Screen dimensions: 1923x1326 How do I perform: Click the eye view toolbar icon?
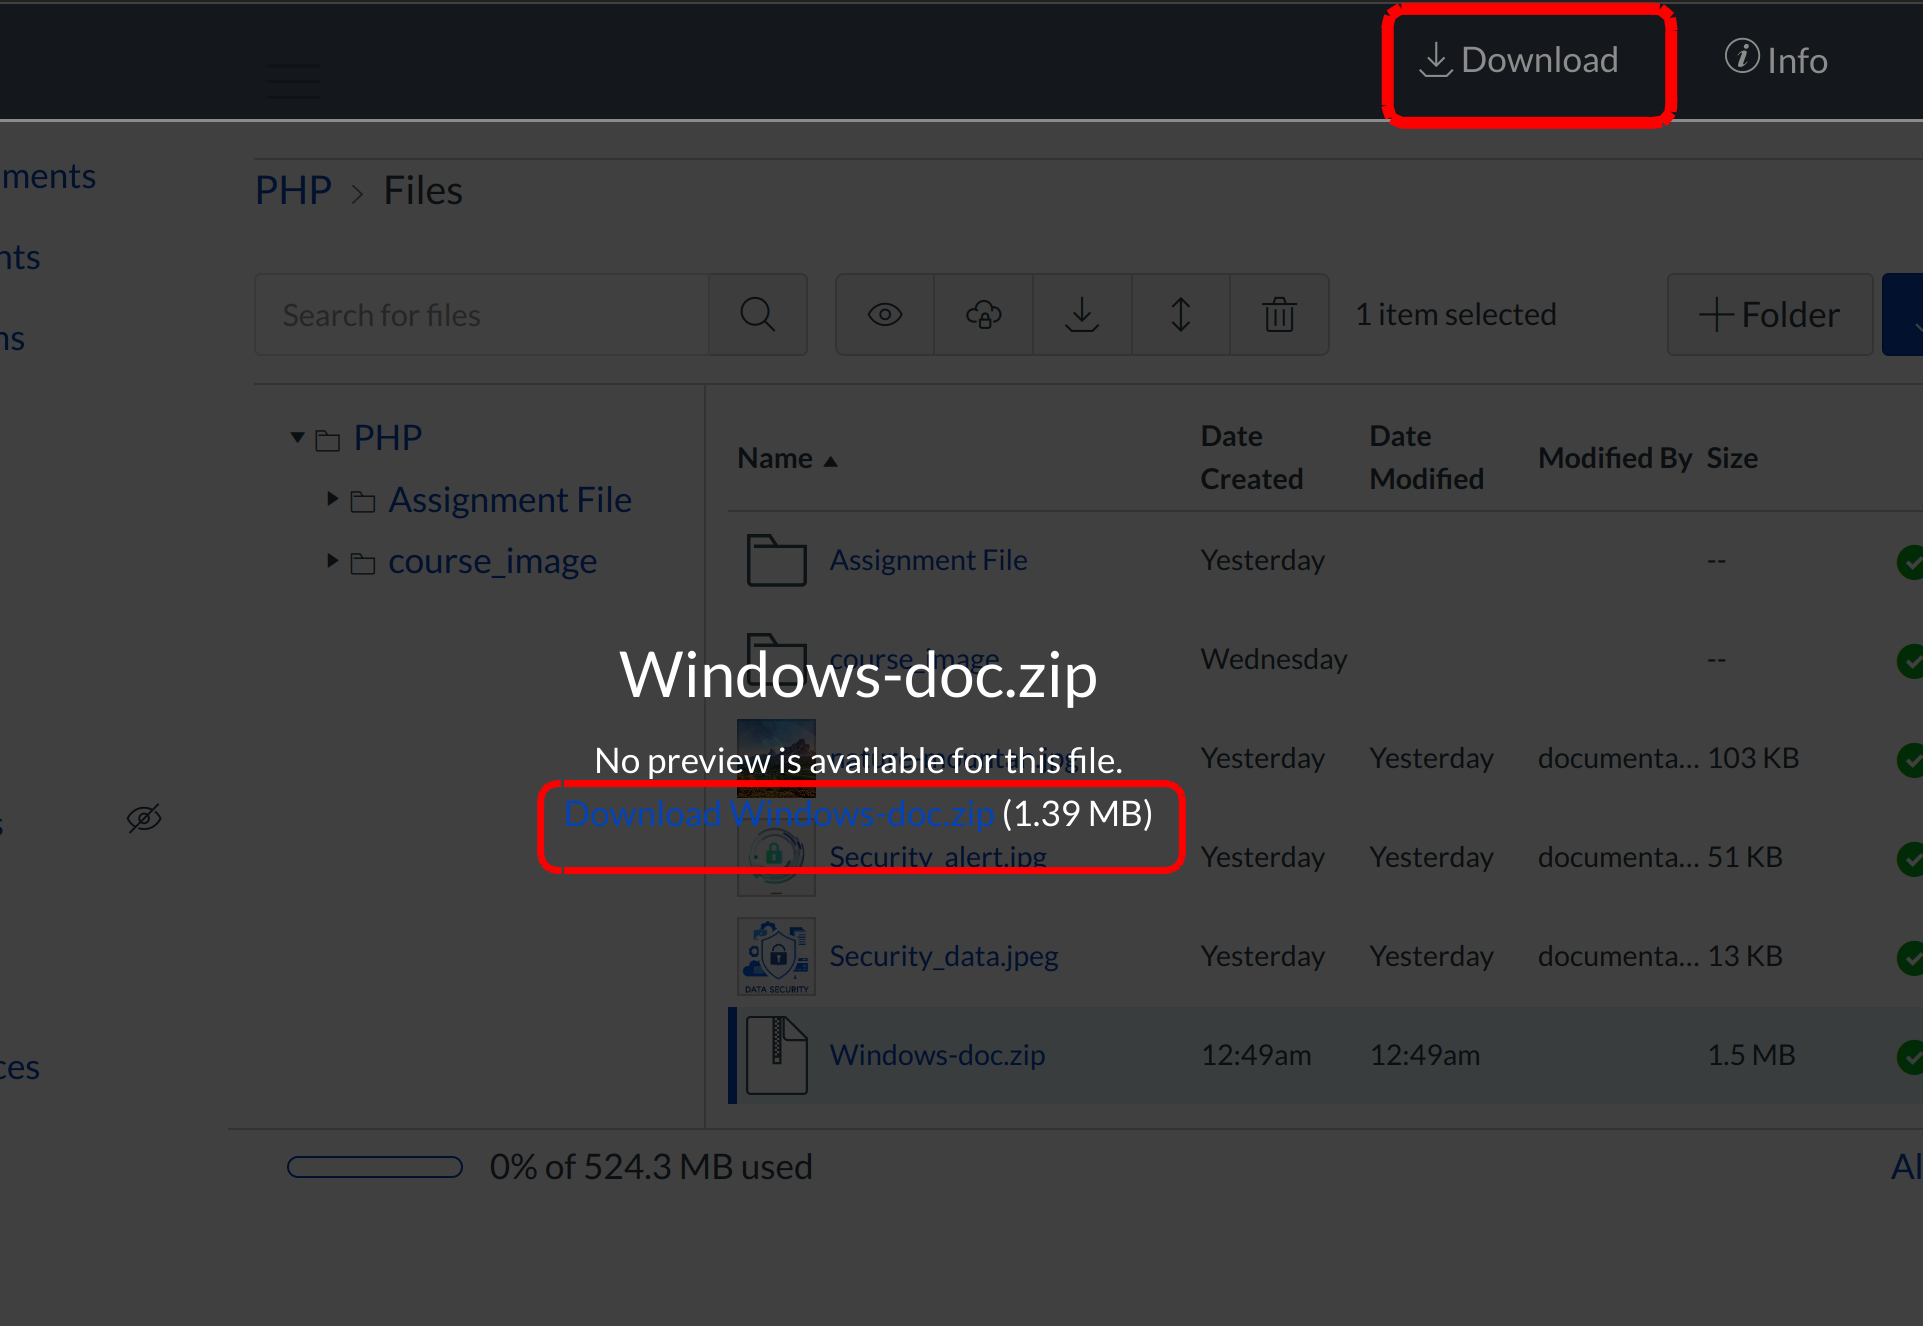[885, 315]
